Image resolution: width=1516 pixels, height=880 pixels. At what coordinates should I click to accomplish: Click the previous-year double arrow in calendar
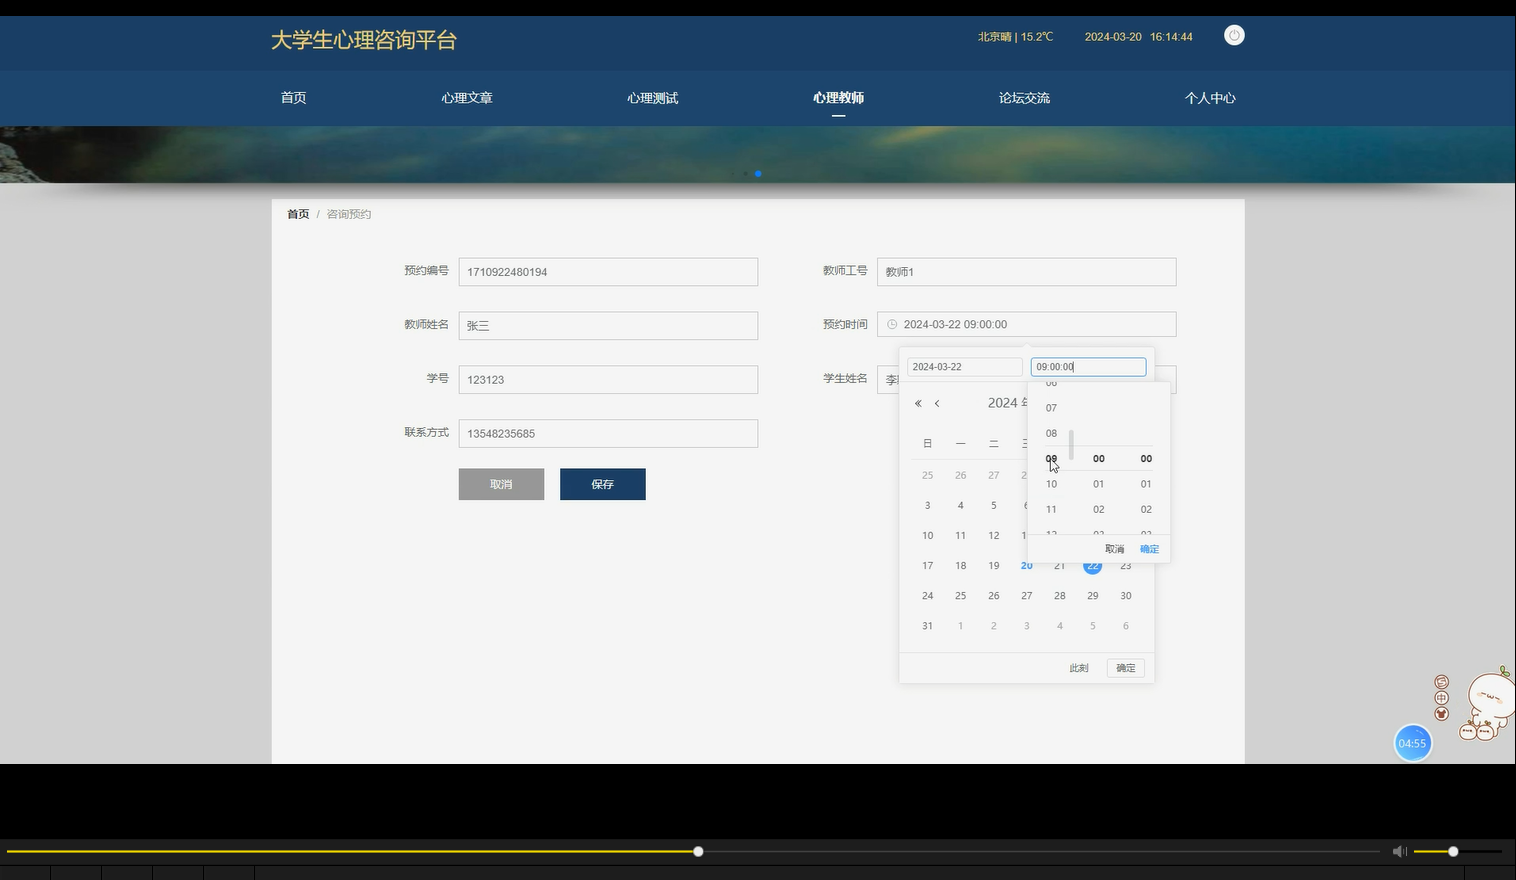click(x=916, y=403)
